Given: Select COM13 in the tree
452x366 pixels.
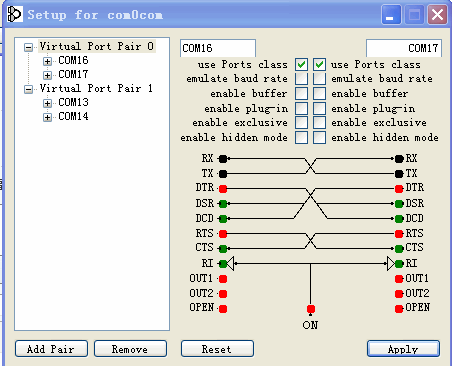Looking at the screenshot, I should [x=73, y=102].
